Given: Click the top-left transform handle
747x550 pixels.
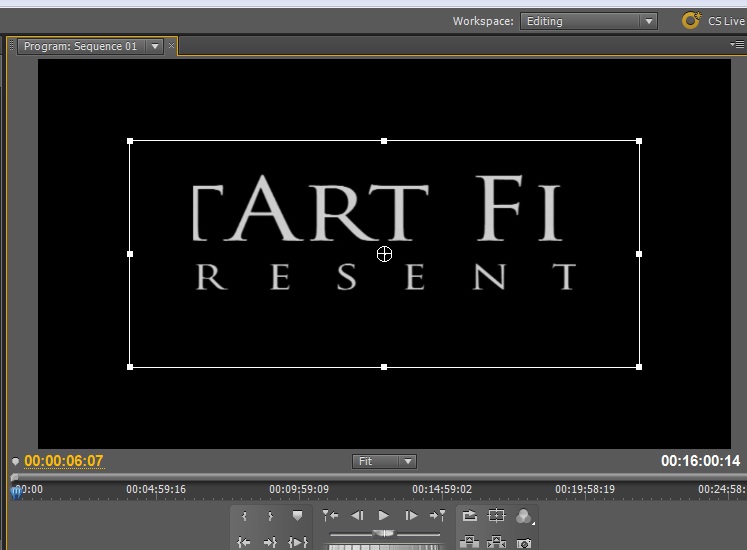Looking at the screenshot, I should 130,141.
